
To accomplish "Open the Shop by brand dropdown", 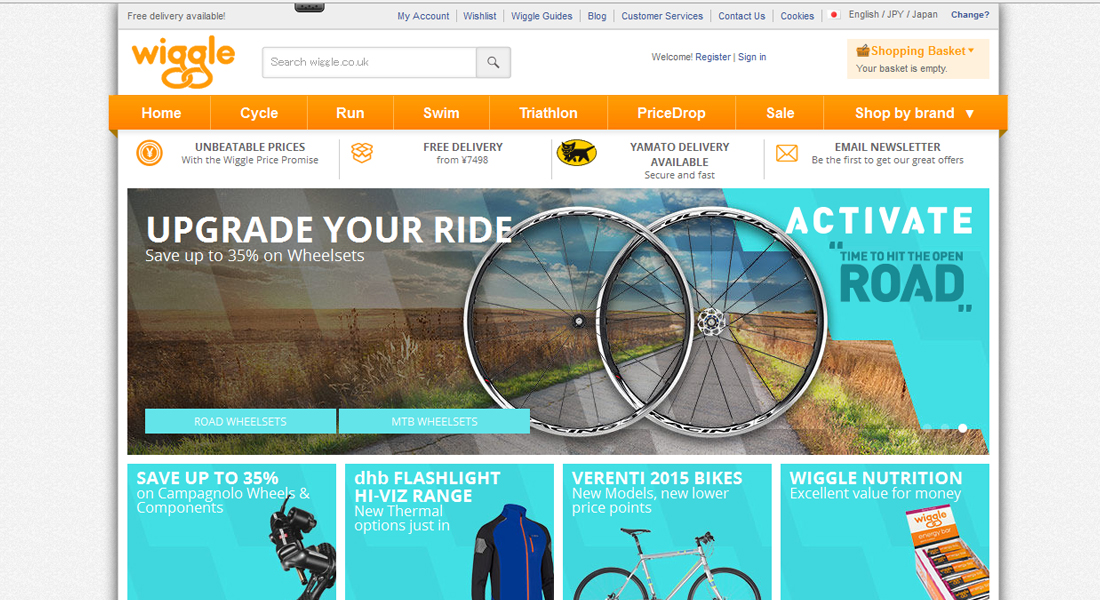I will [915, 113].
